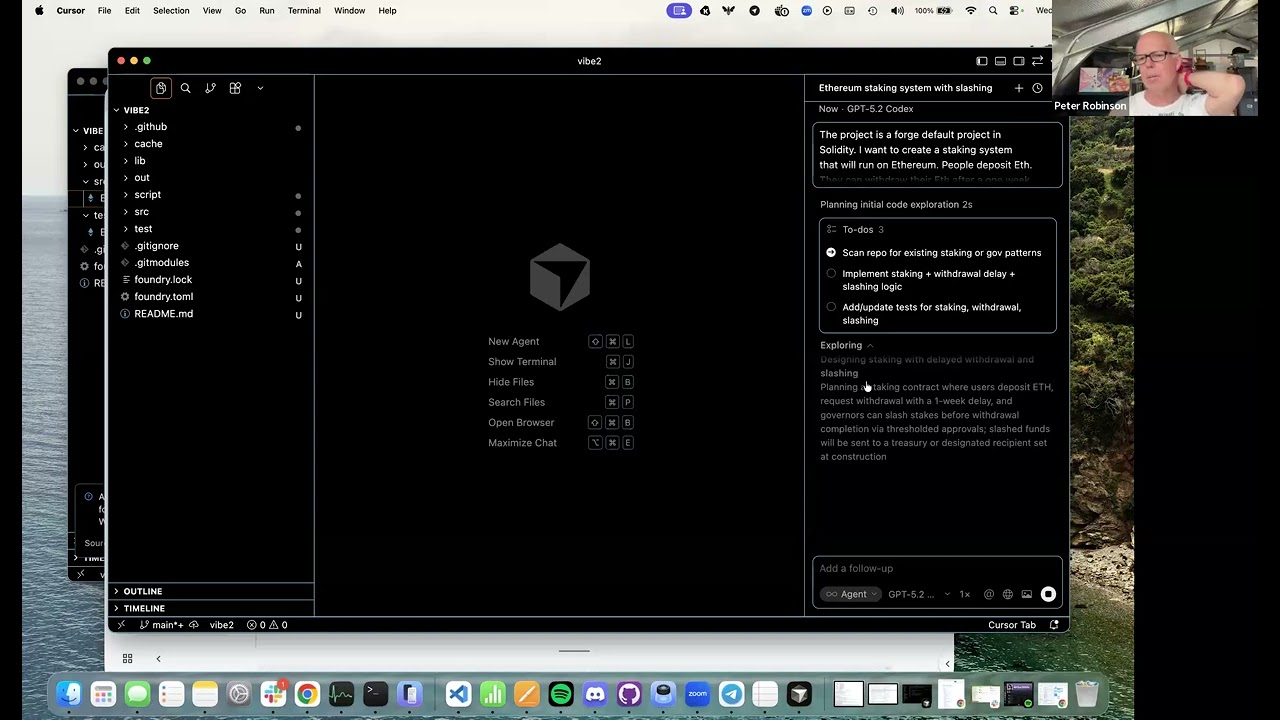Expand the .github folder

tap(151, 127)
